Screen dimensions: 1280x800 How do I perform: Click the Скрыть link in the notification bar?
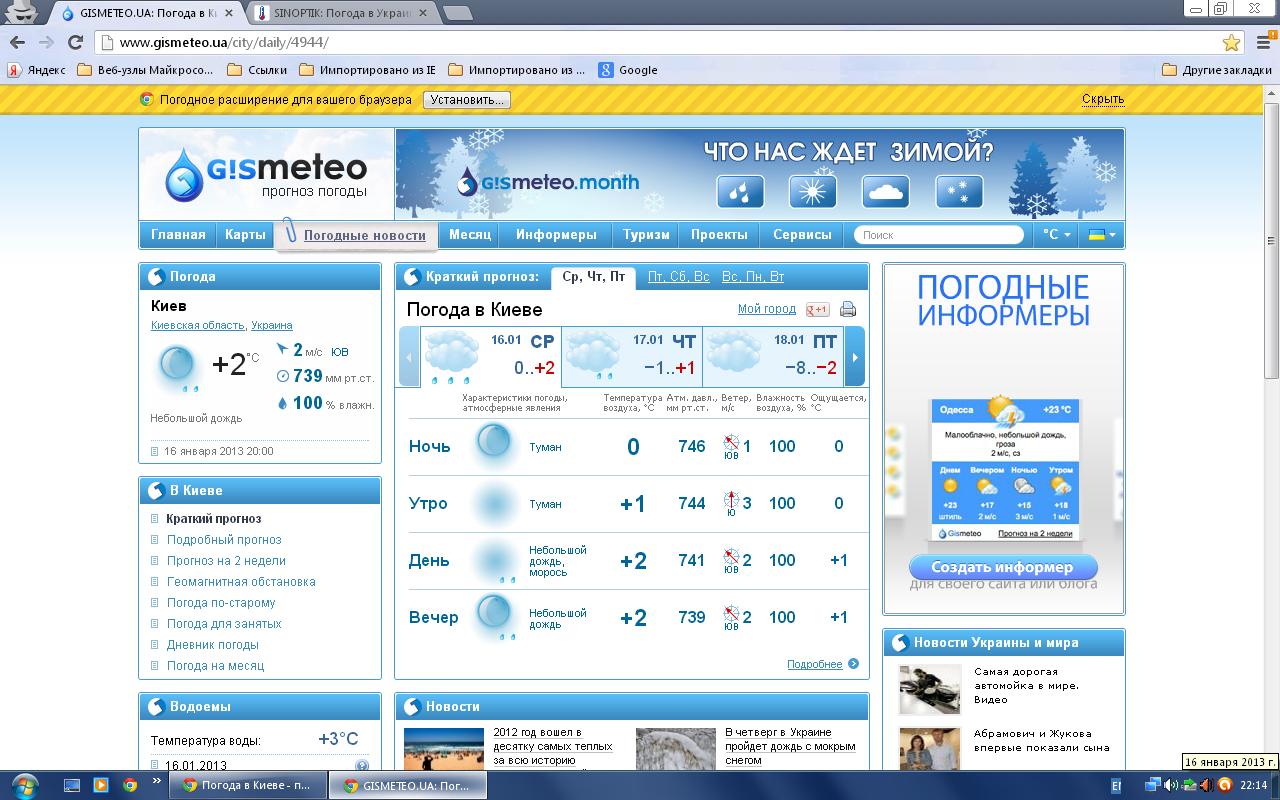point(1103,100)
